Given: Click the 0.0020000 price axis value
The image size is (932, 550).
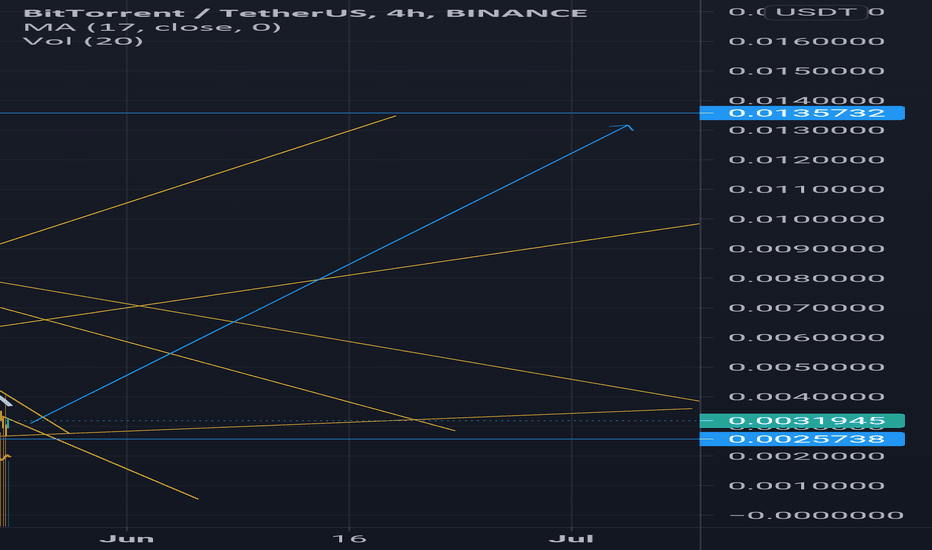Looking at the screenshot, I should pyautogui.click(x=807, y=456).
